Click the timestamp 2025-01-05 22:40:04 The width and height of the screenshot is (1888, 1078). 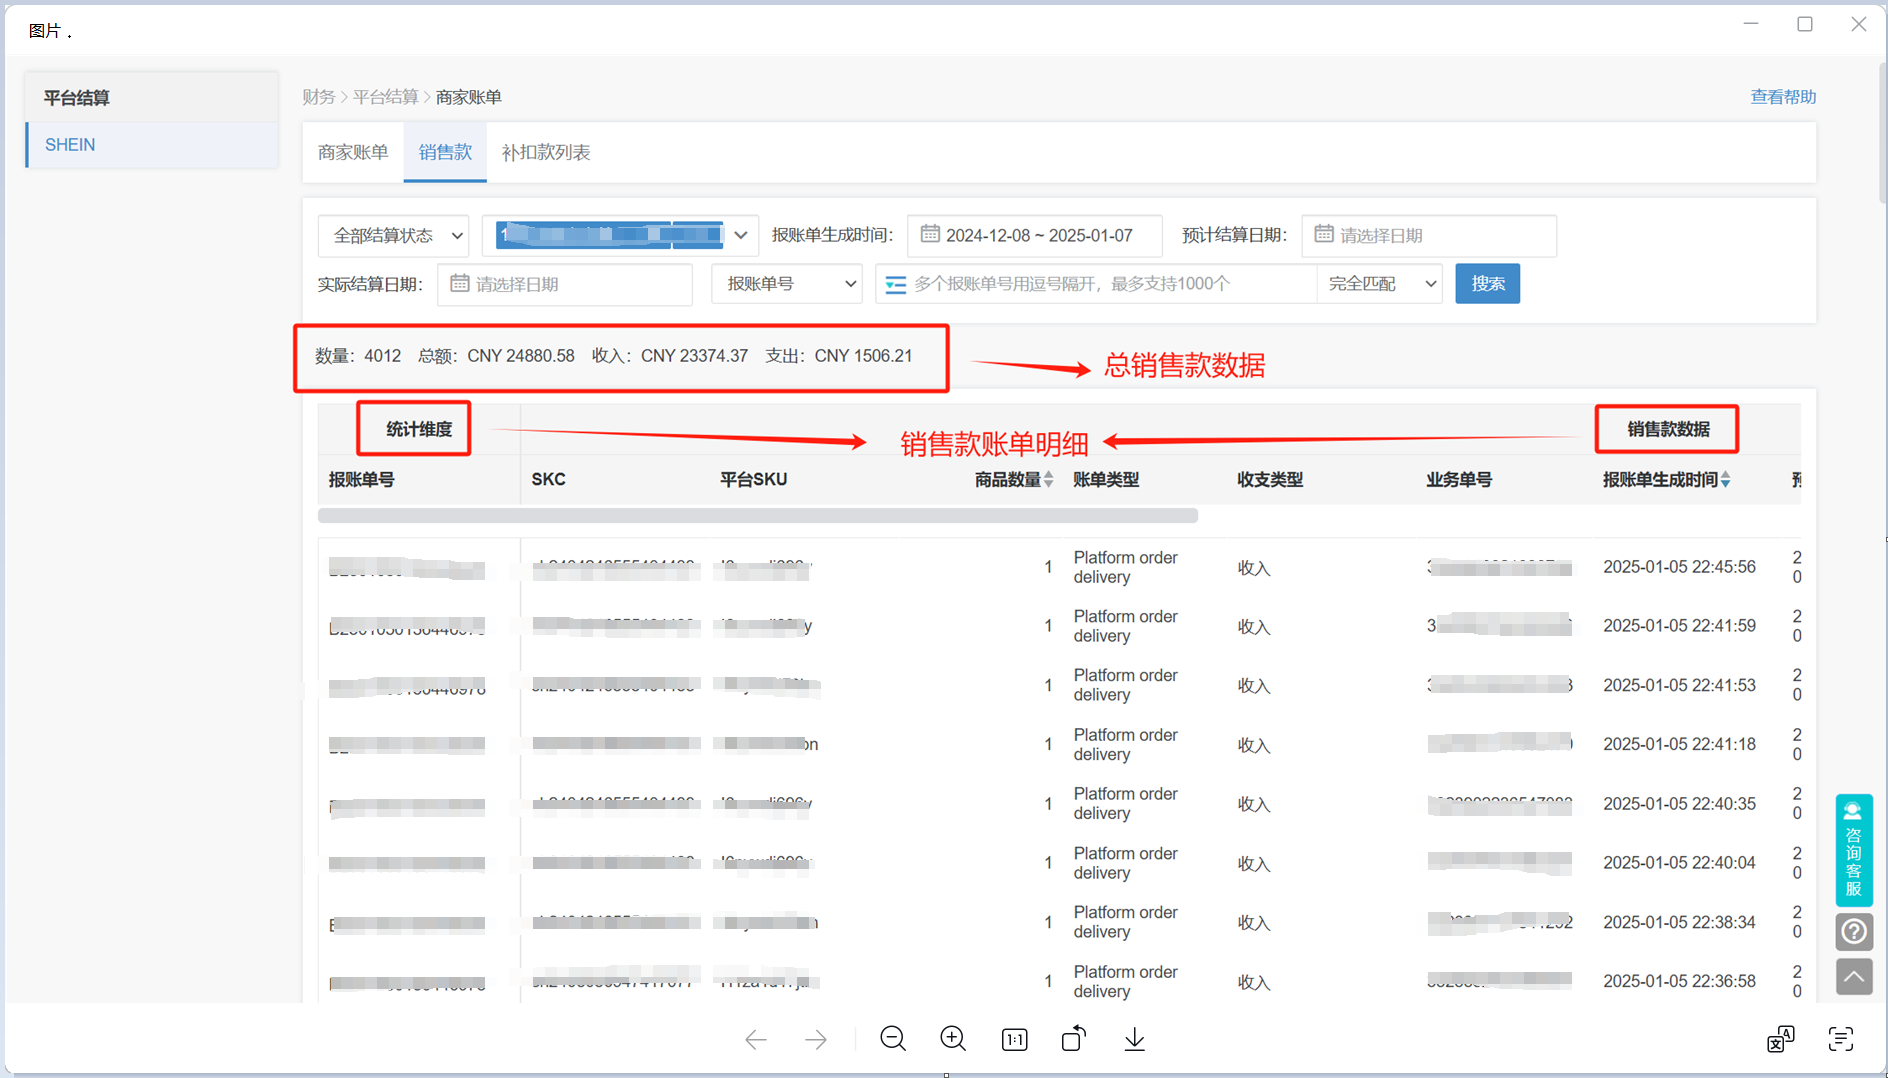1679,863
